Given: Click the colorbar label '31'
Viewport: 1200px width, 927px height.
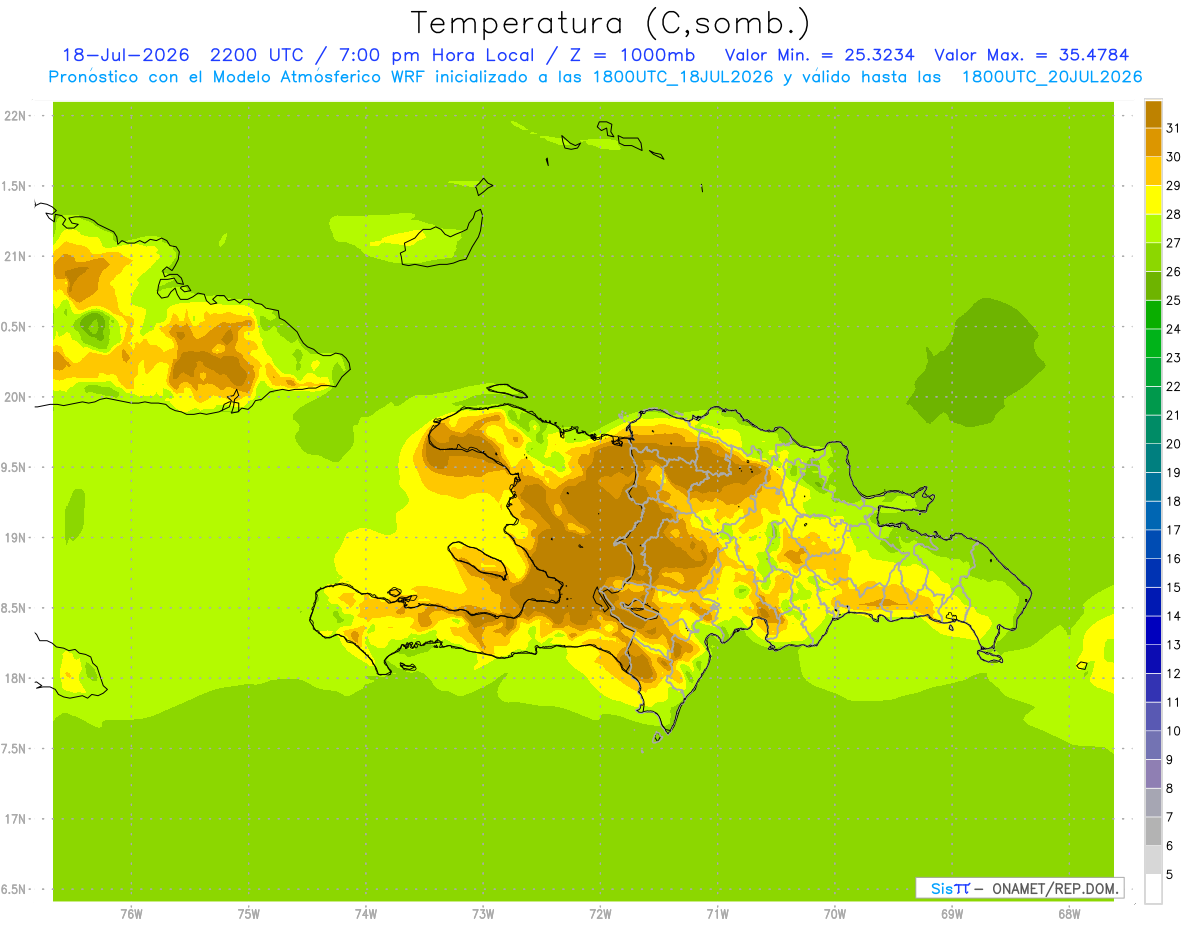Looking at the screenshot, I should point(1173,128).
